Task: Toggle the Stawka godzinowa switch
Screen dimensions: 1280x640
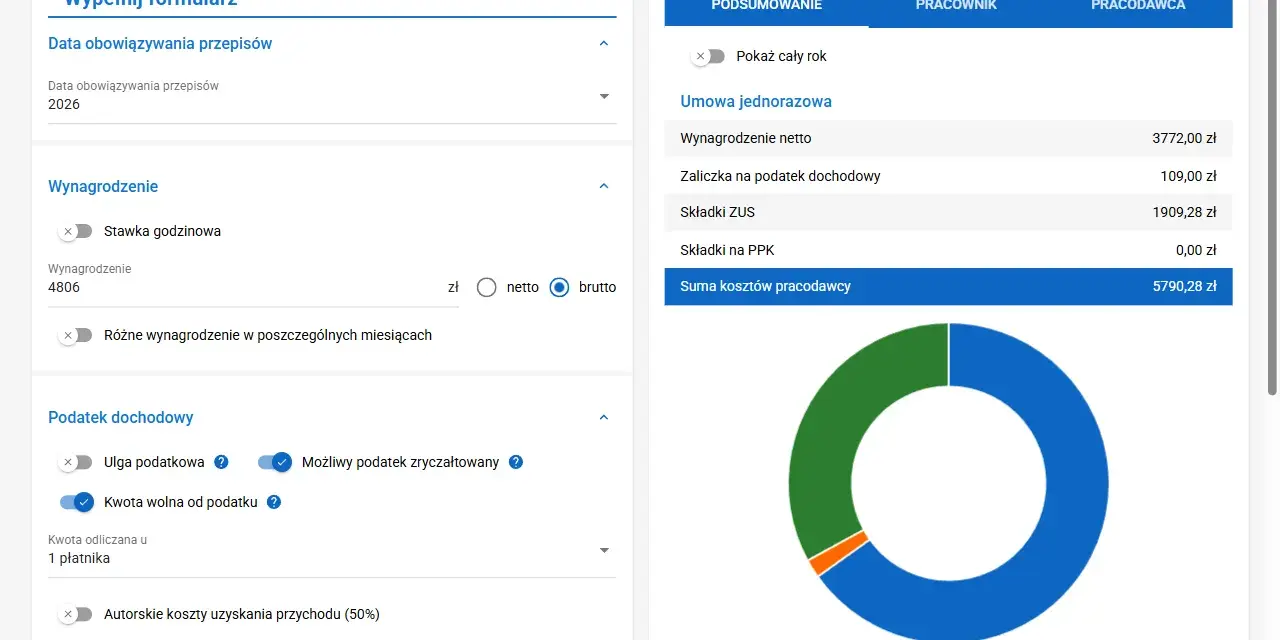Action: click(x=75, y=231)
